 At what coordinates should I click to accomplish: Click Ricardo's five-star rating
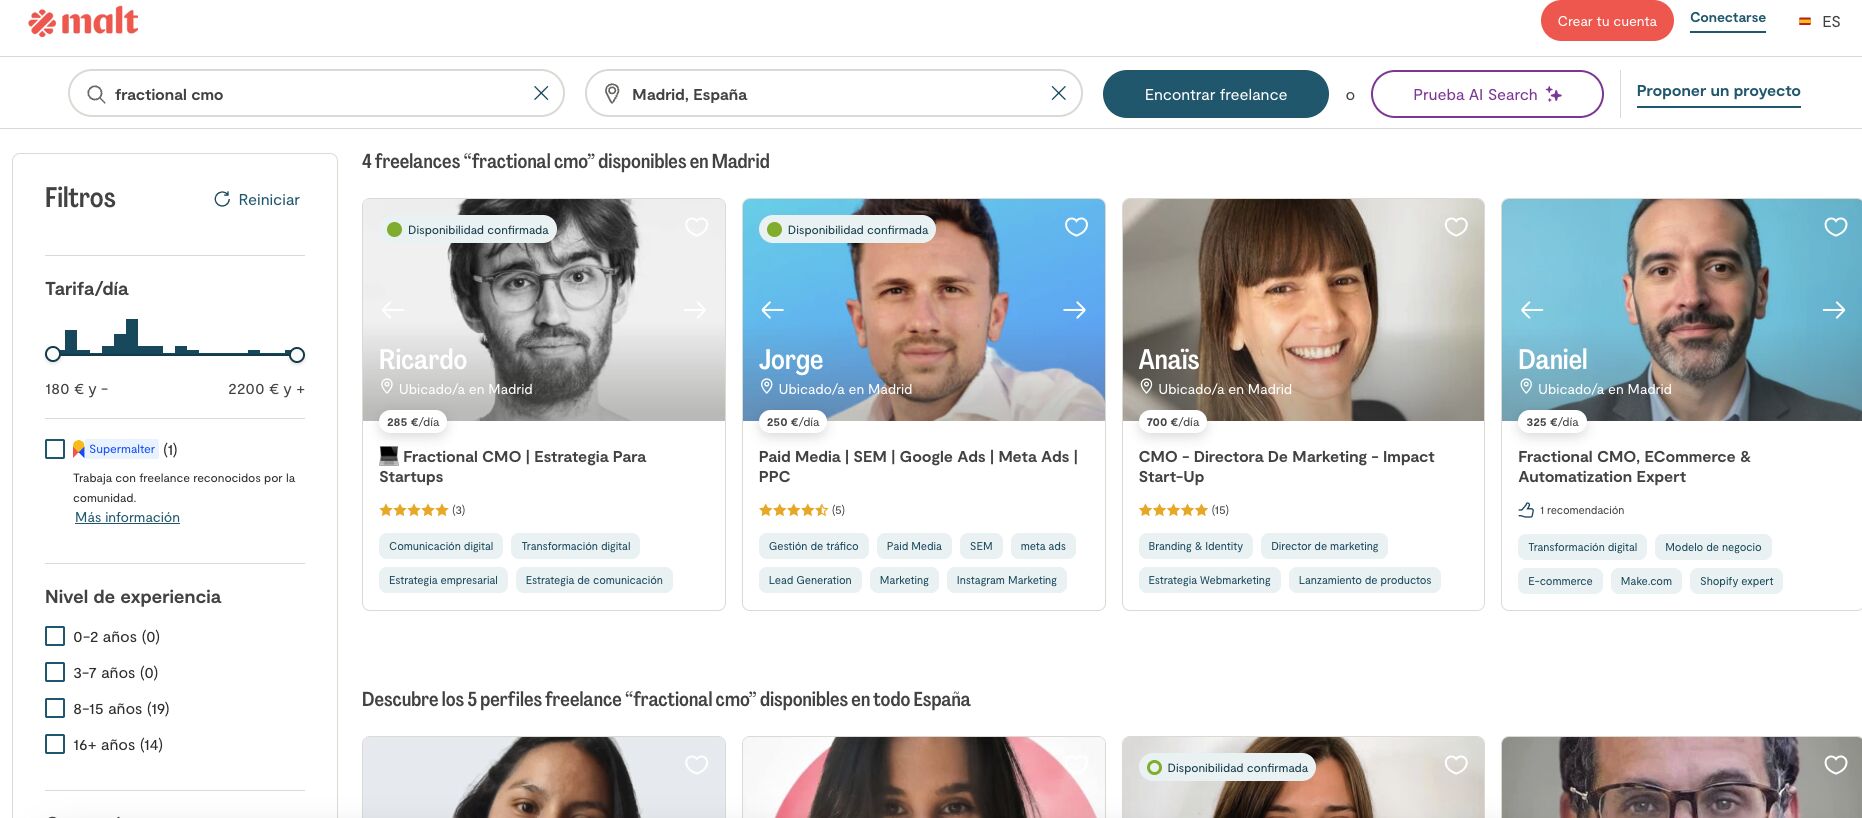pyautogui.click(x=413, y=510)
